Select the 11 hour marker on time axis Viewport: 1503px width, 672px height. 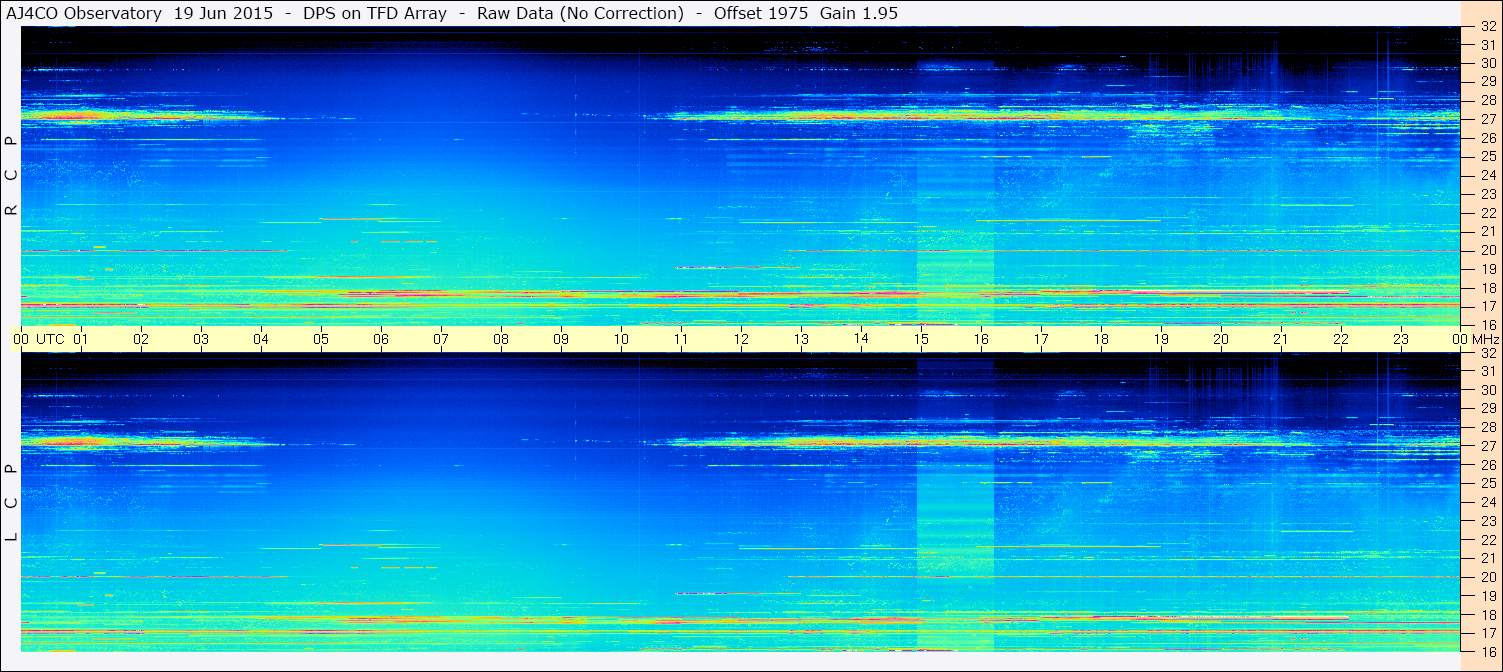pos(681,339)
